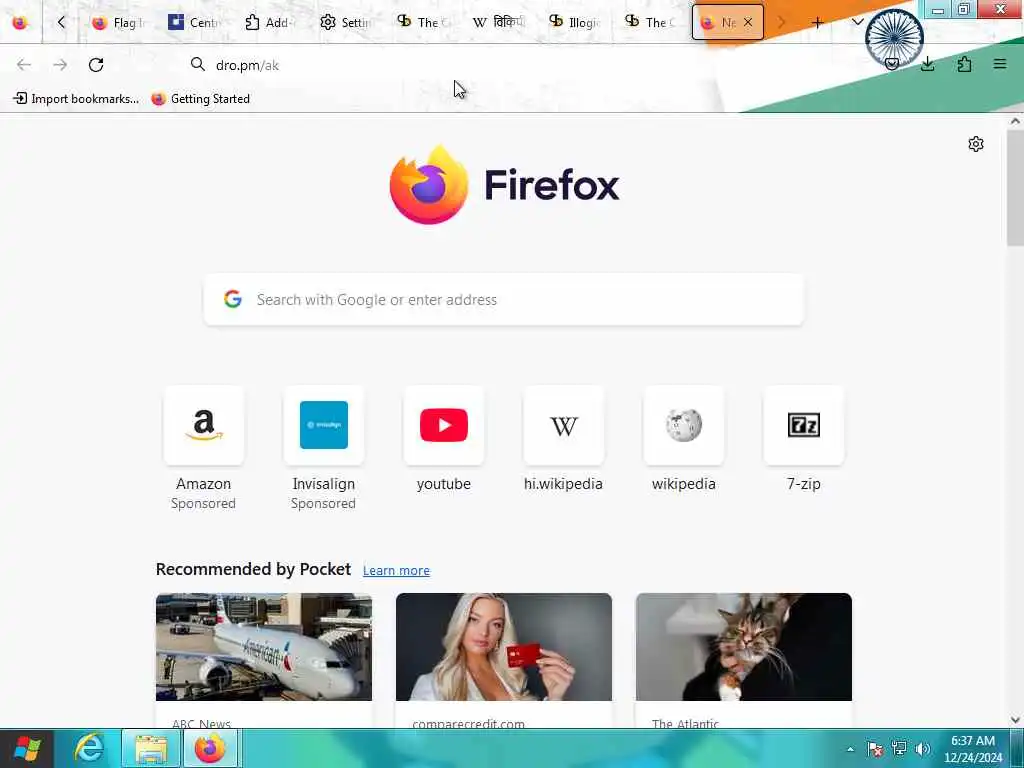This screenshot has height=768, width=1024.
Task: Open the Hindi Wikipedia tab
Action: click(498, 23)
